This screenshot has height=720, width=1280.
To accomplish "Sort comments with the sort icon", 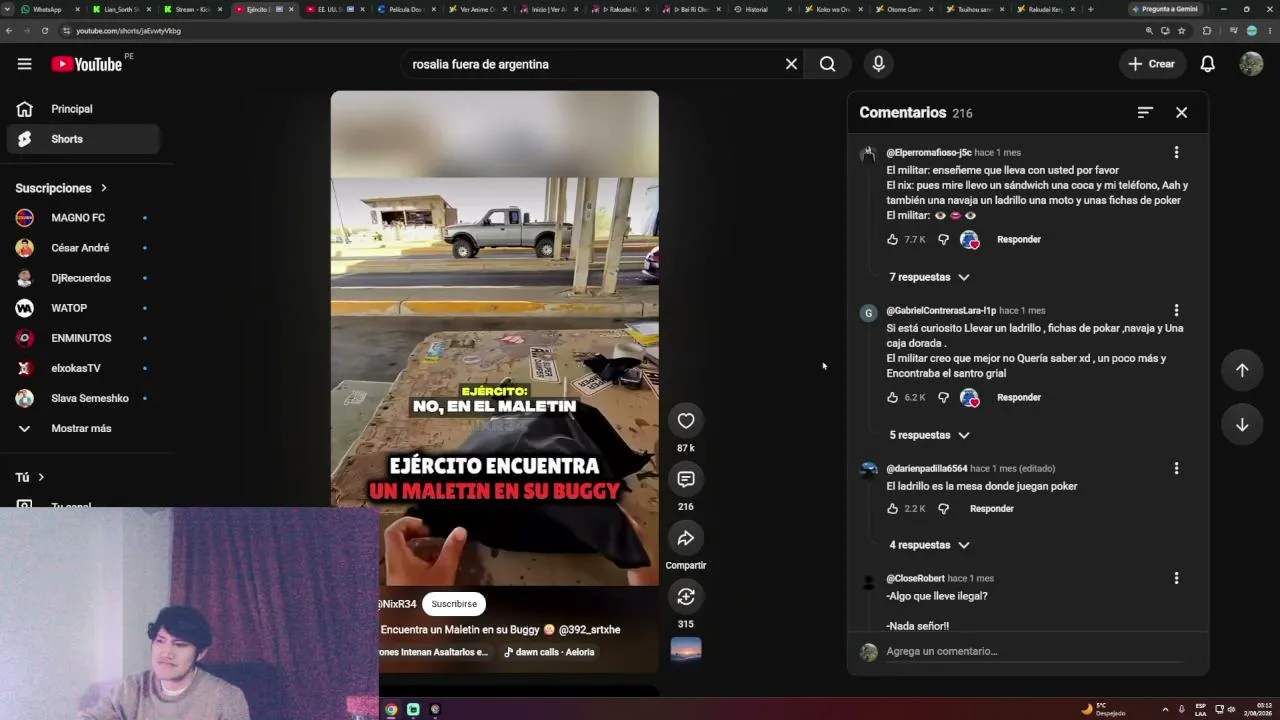I will click(1145, 112).
